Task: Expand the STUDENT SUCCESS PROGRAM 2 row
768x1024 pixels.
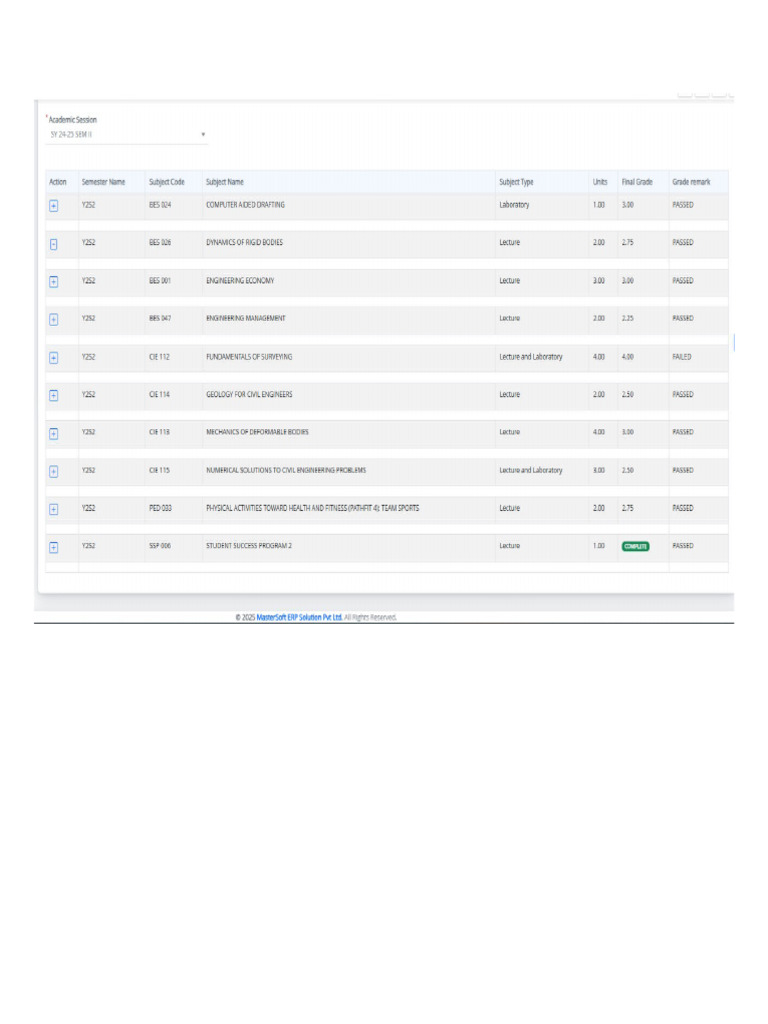Action: 54,547
